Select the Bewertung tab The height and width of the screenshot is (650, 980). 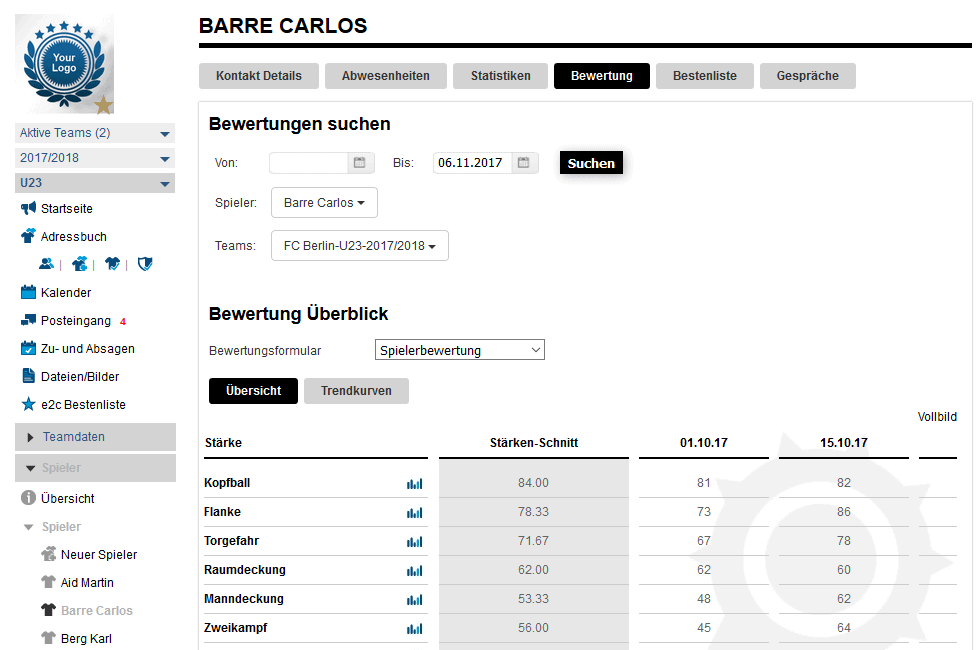pyautogui.click(x=602, y=76)
